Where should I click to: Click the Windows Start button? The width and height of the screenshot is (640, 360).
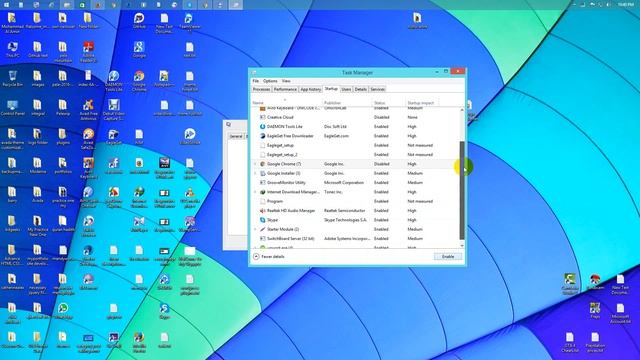pos(7,4)
